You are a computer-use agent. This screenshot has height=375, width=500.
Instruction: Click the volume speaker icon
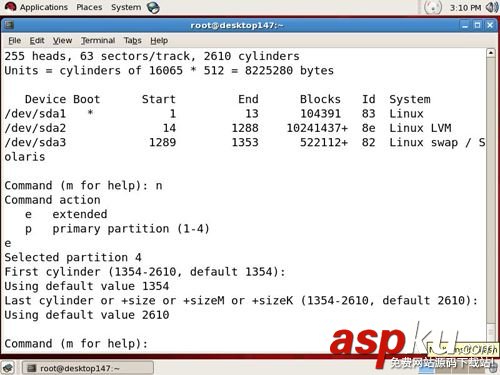(x=492, y=7)
